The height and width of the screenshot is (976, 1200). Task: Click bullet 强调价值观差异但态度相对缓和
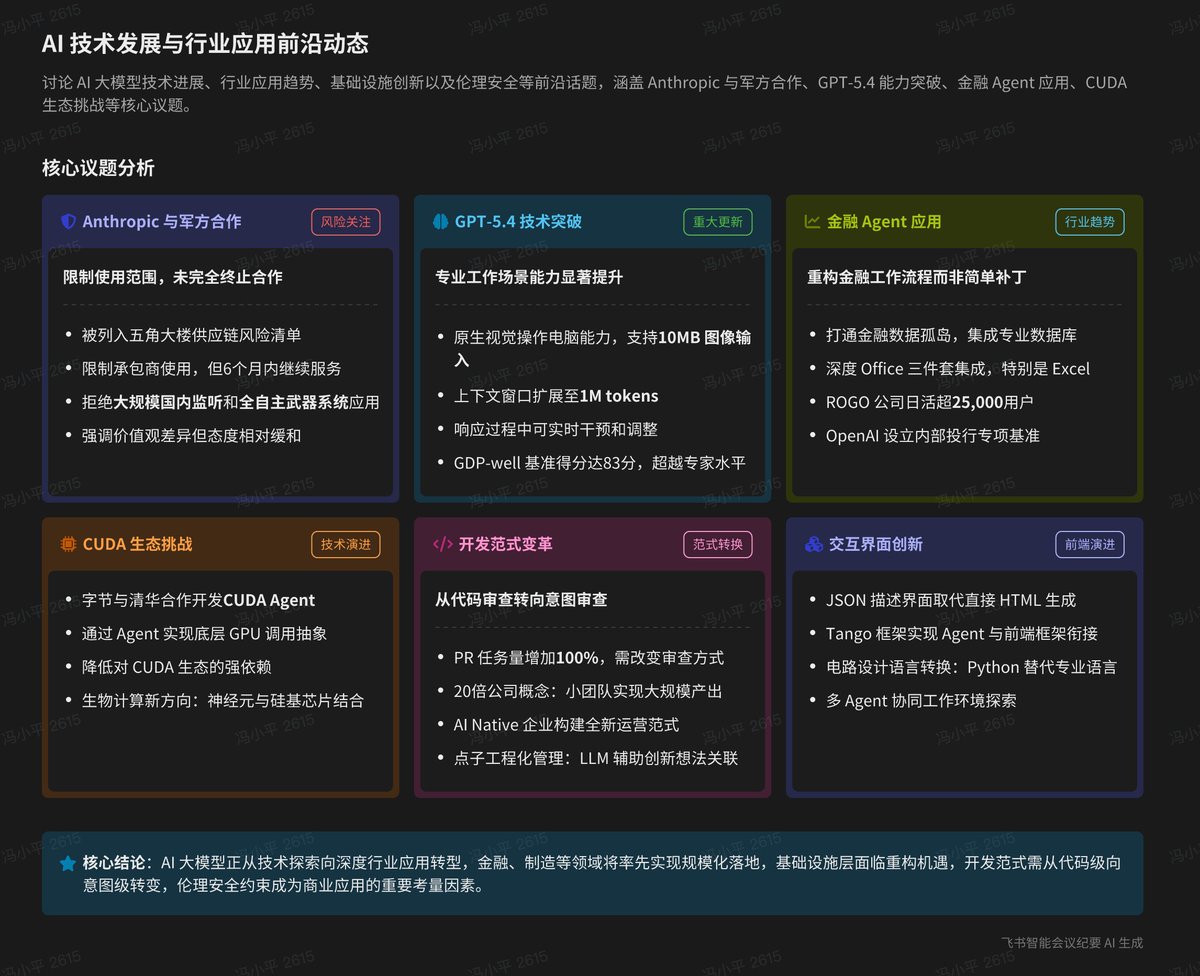coord(191,436)
